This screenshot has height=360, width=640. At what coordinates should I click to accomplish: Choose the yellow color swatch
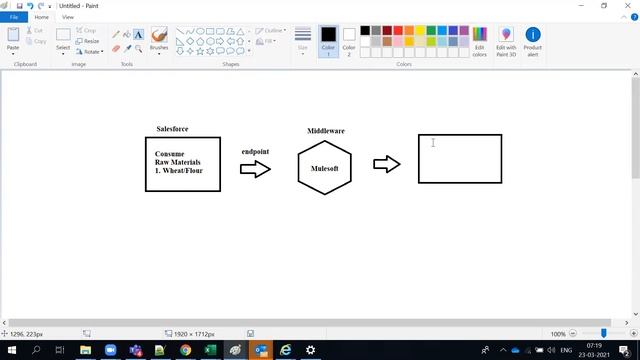tap(420, 31)
